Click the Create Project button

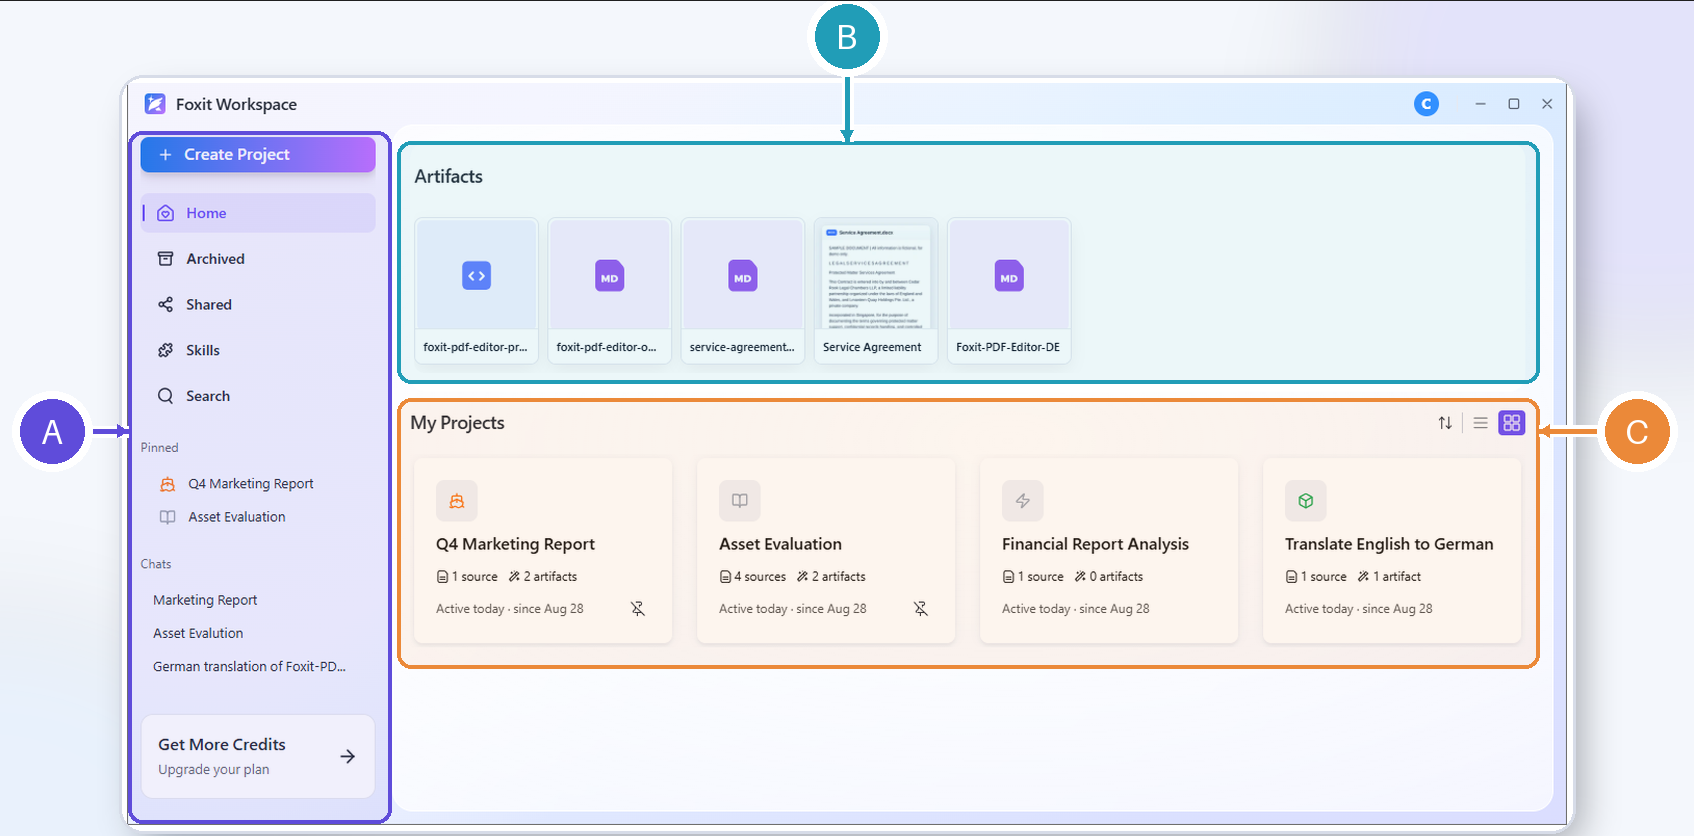pyautogui.click(x=258, y=155)
